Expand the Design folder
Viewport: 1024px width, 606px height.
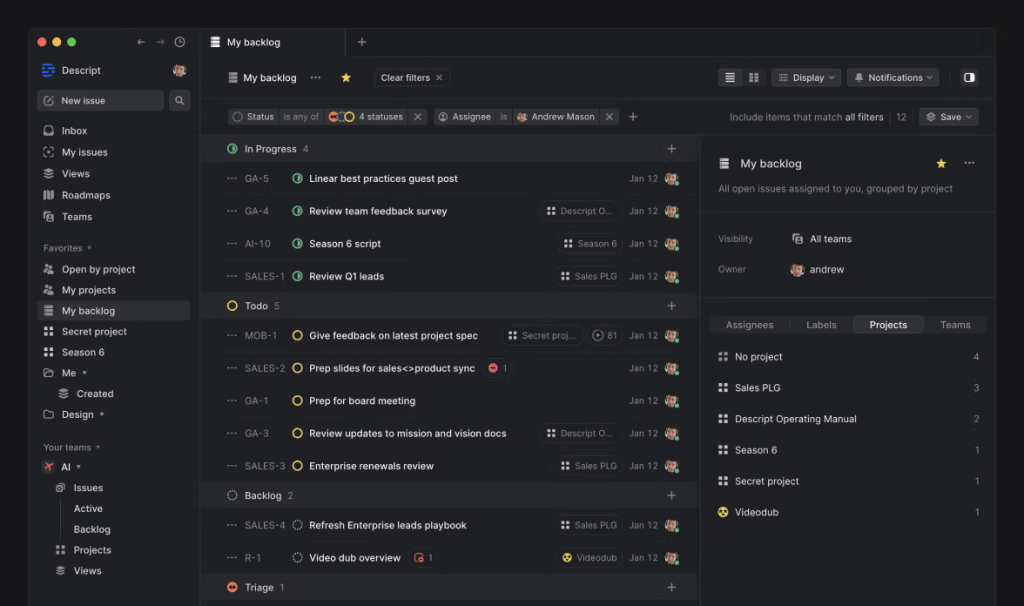click(x=102, y=415)
